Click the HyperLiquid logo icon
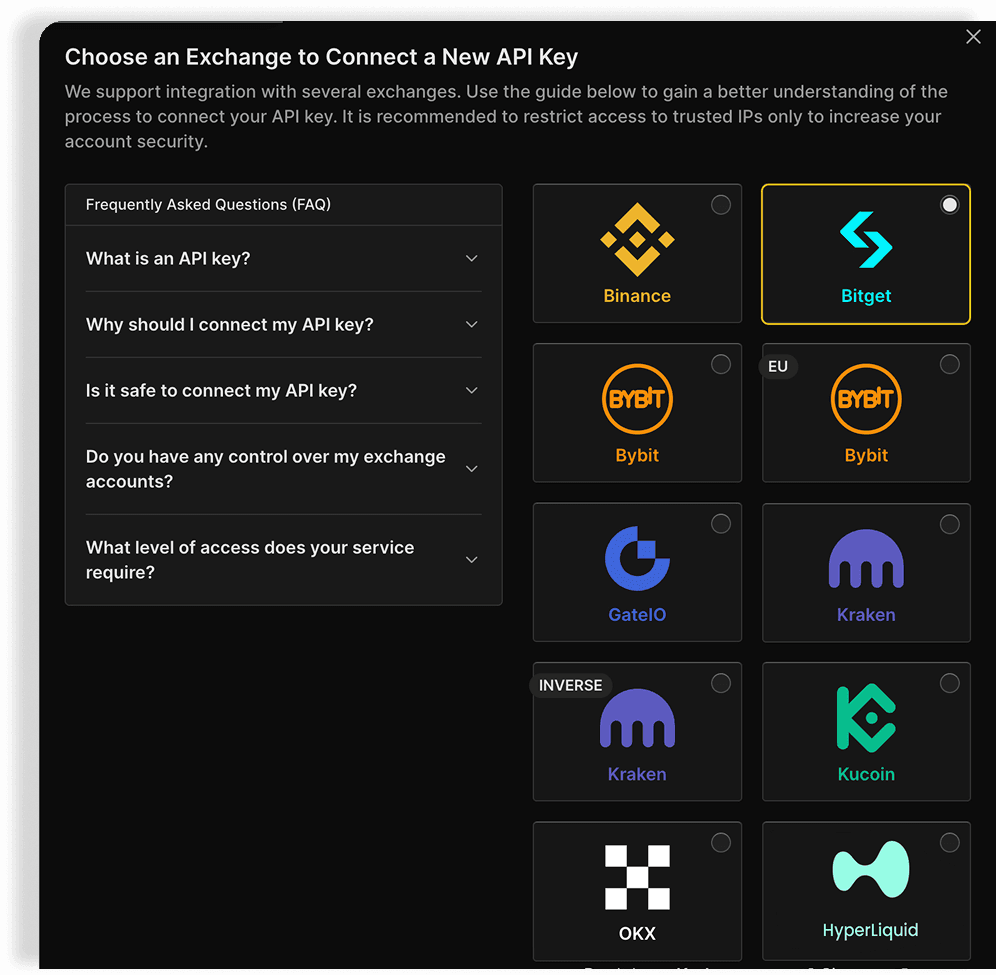Image resolution: width=996 pixels, height=975 pixels. (870, 869)
